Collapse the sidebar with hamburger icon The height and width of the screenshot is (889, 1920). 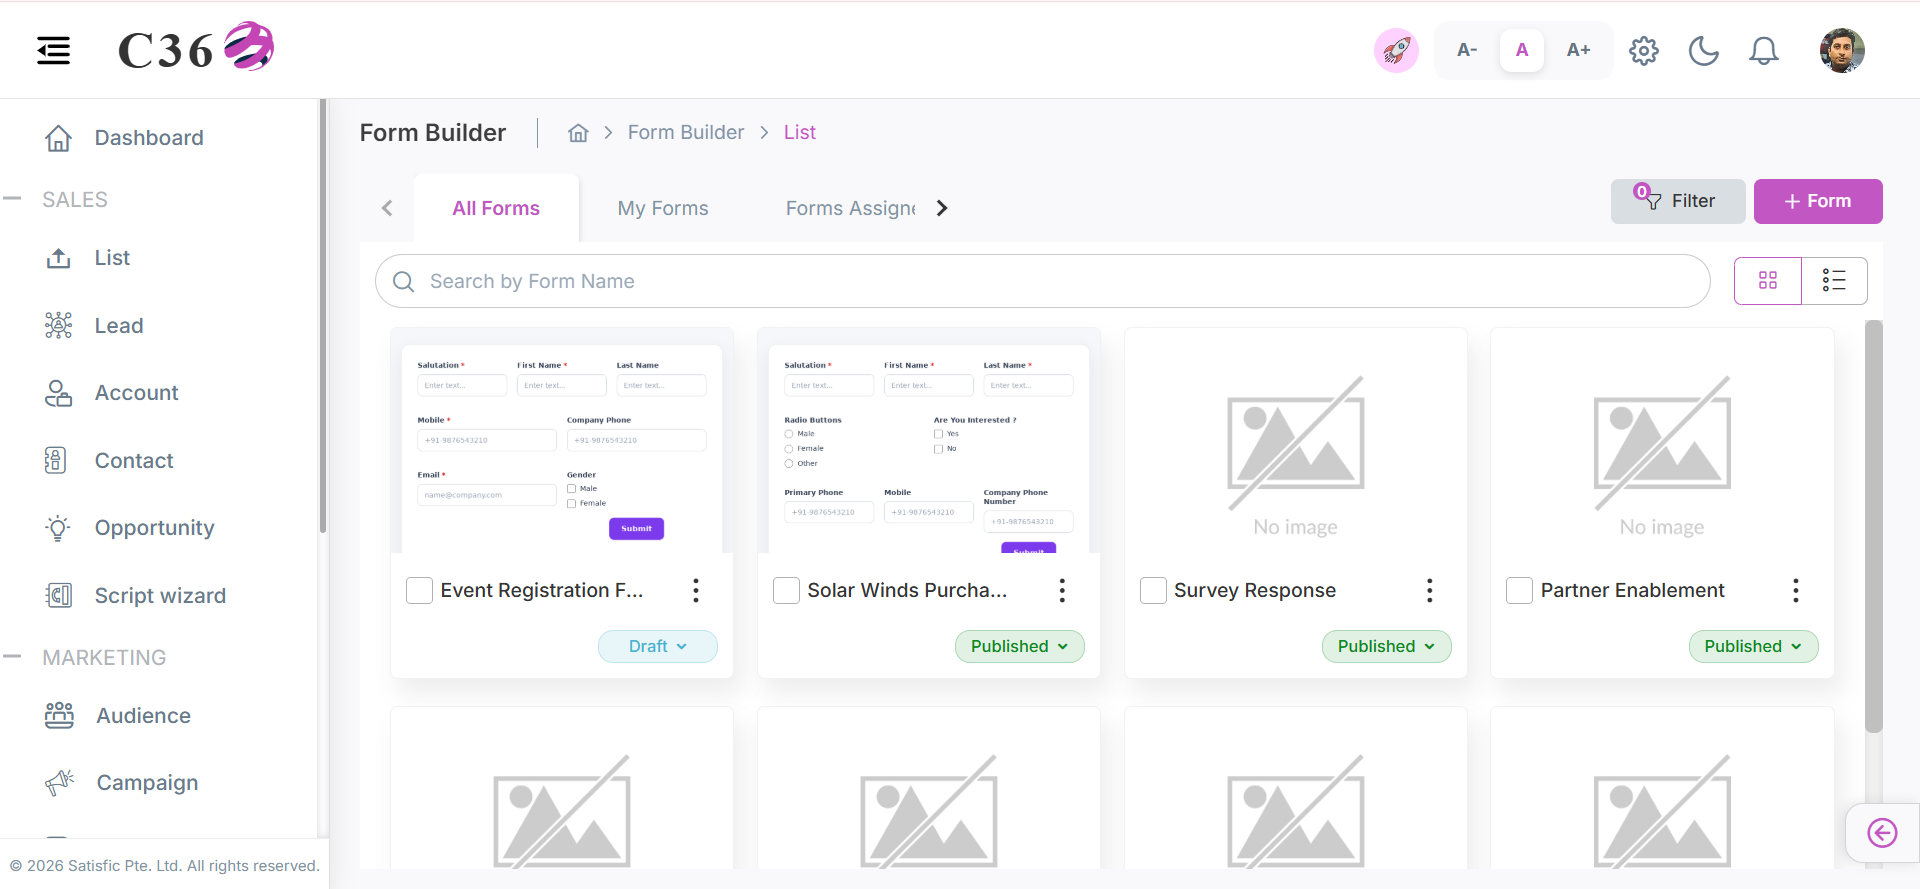(53, 50)
